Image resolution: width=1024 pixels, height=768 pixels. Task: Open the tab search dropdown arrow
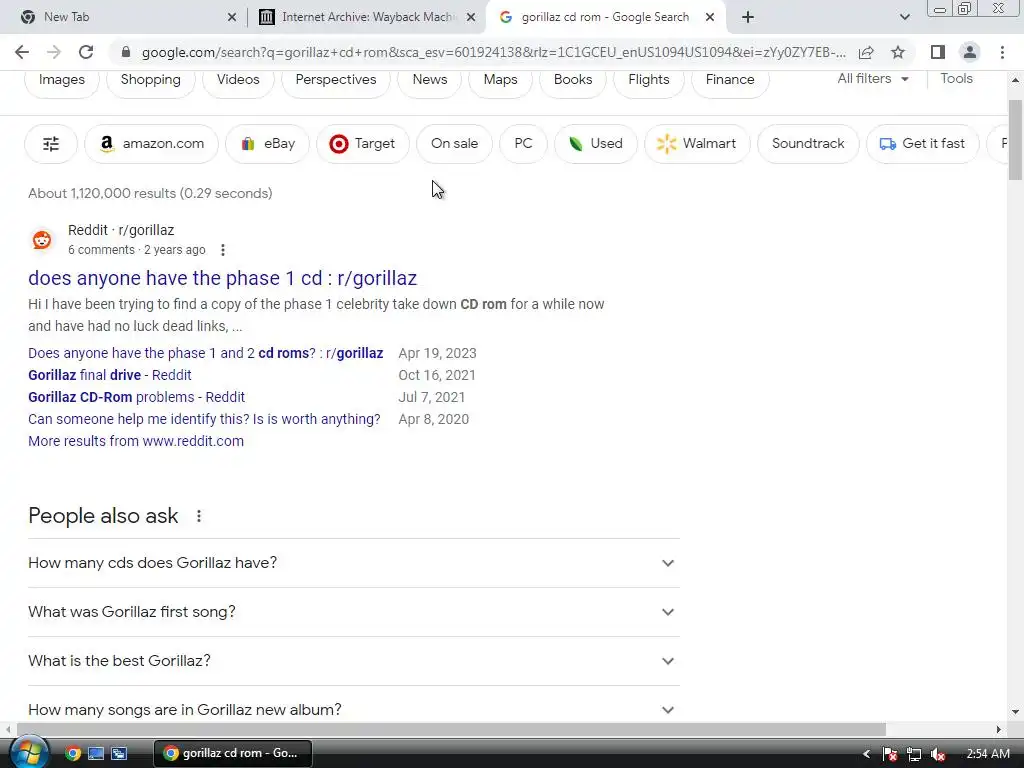tap(904, 17)
